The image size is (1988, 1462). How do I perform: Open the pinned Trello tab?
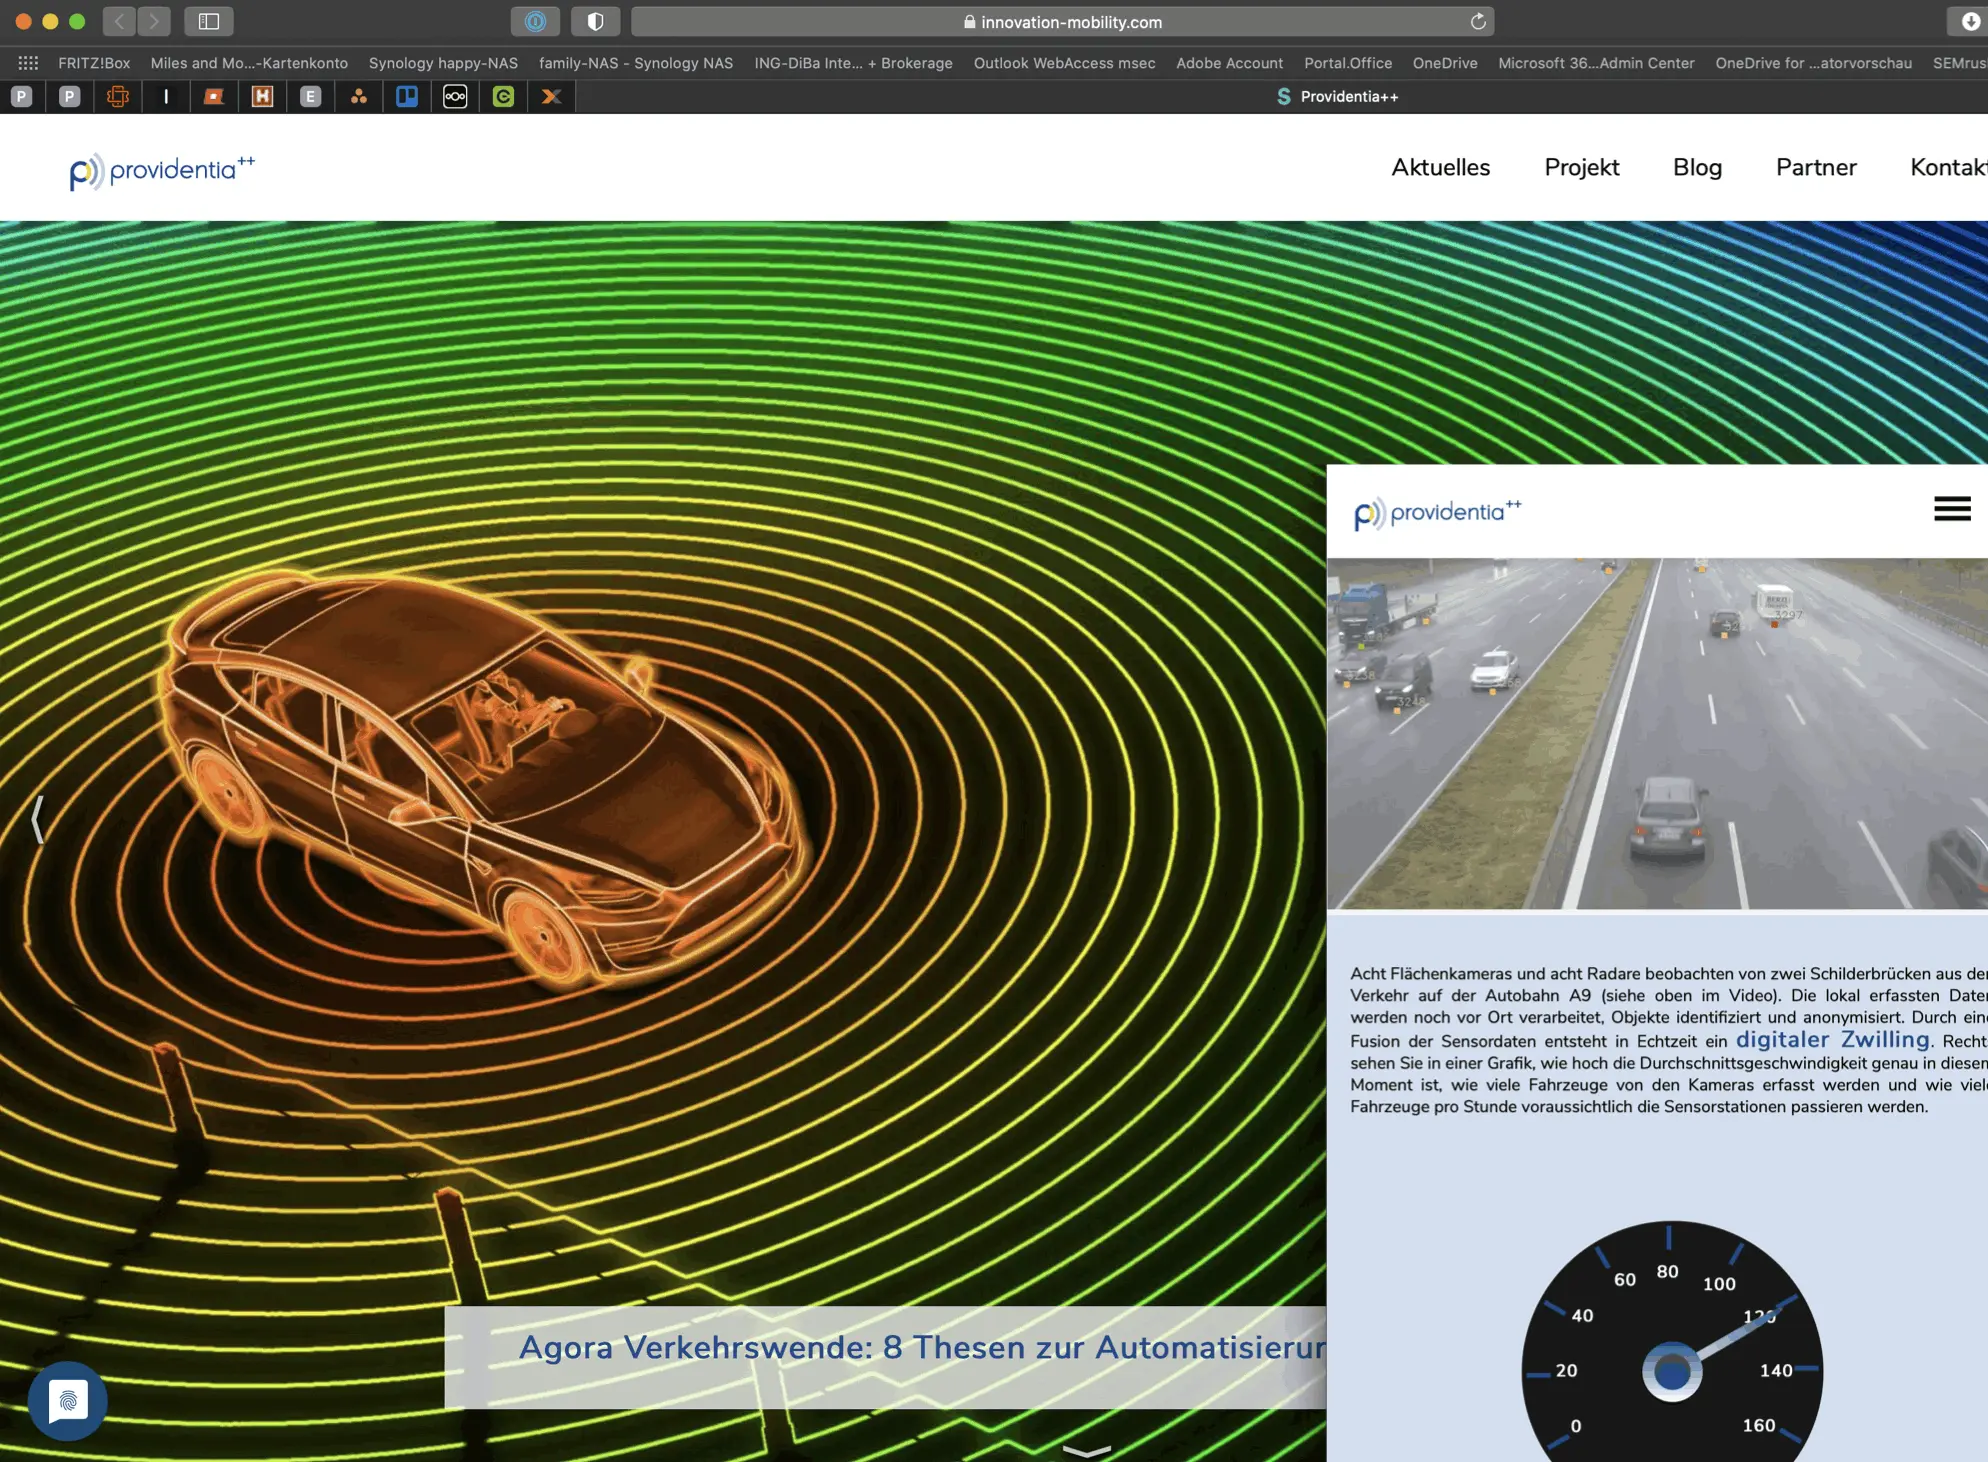pos(406,96)
